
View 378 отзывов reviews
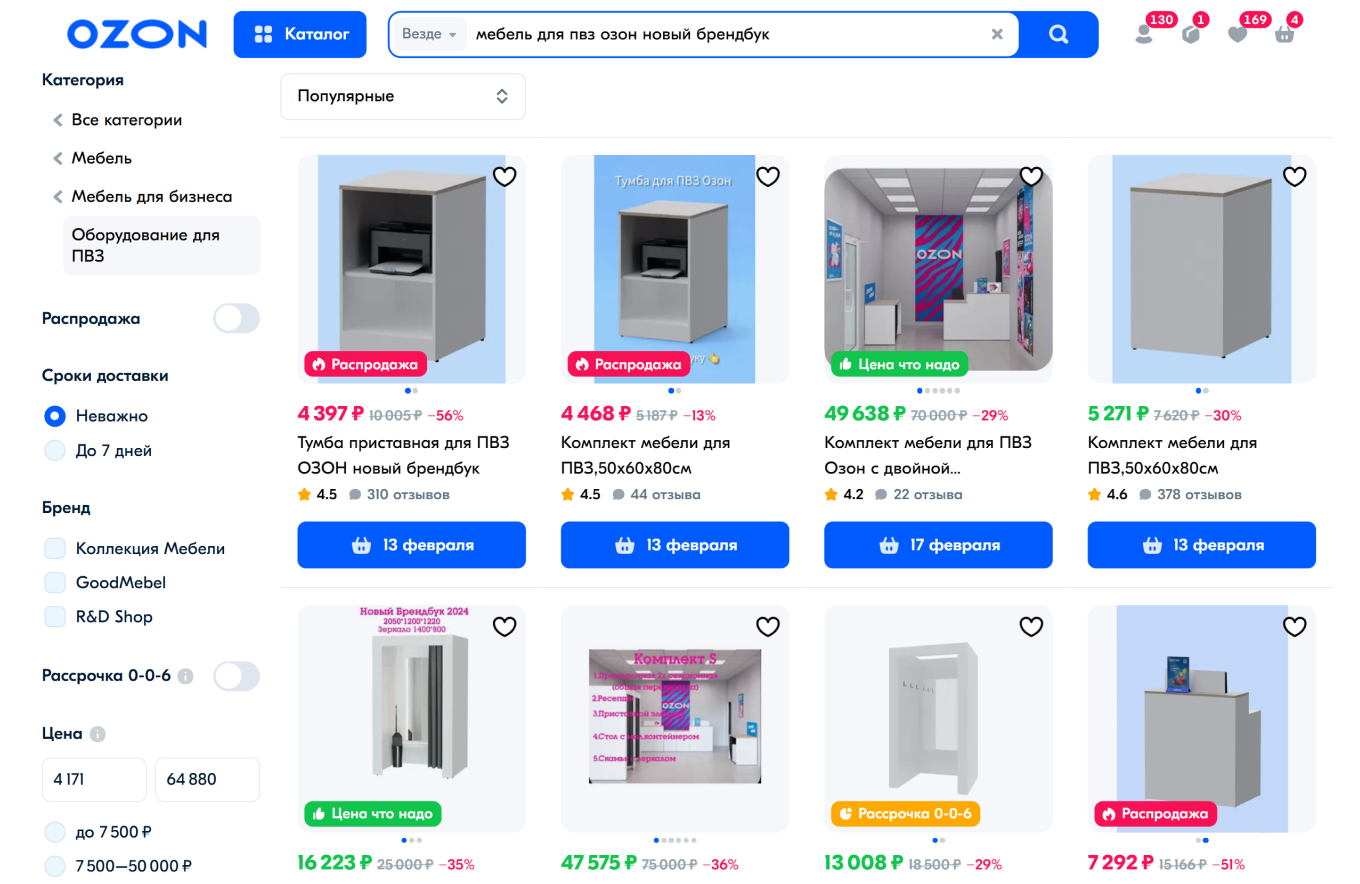point(1189,494)
